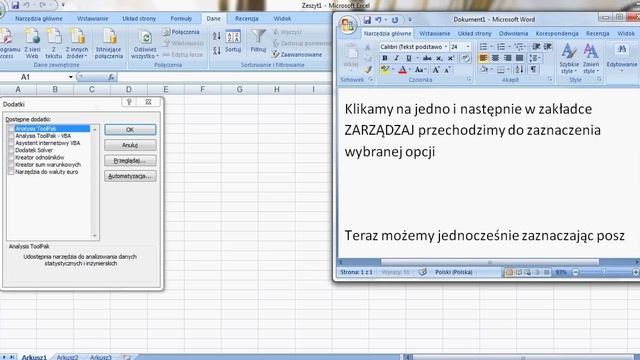640x360 pixels.
Task: Click the Z tekstu import icon in Excel
Action: [x=53, y=43]
